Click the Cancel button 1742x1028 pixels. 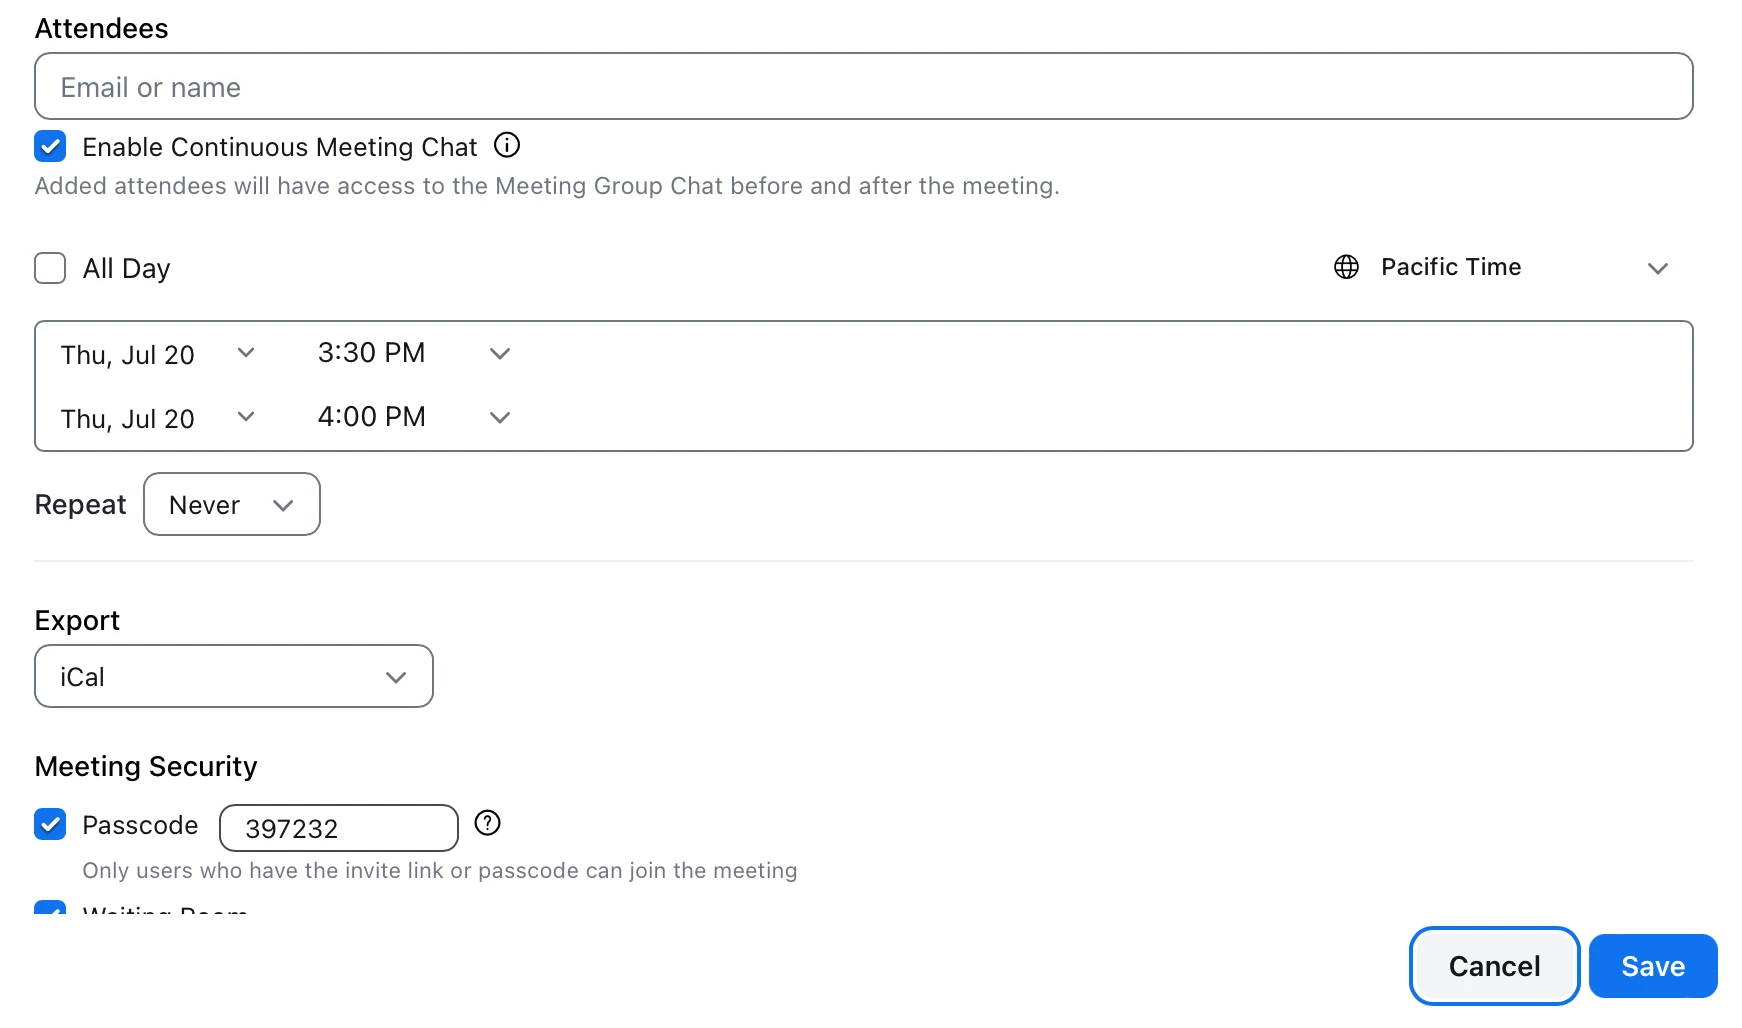[1494, 966]
